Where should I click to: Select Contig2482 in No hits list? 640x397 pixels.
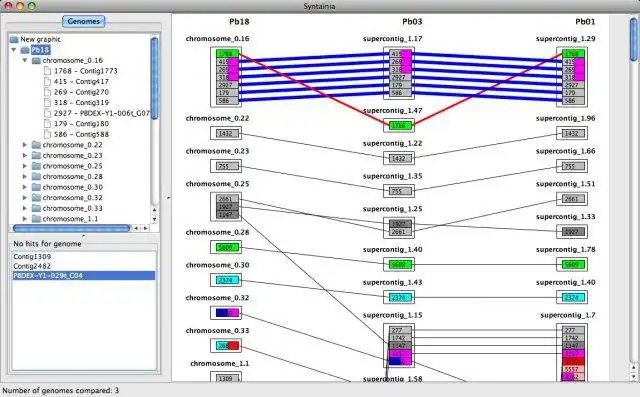tap(32, 266)
